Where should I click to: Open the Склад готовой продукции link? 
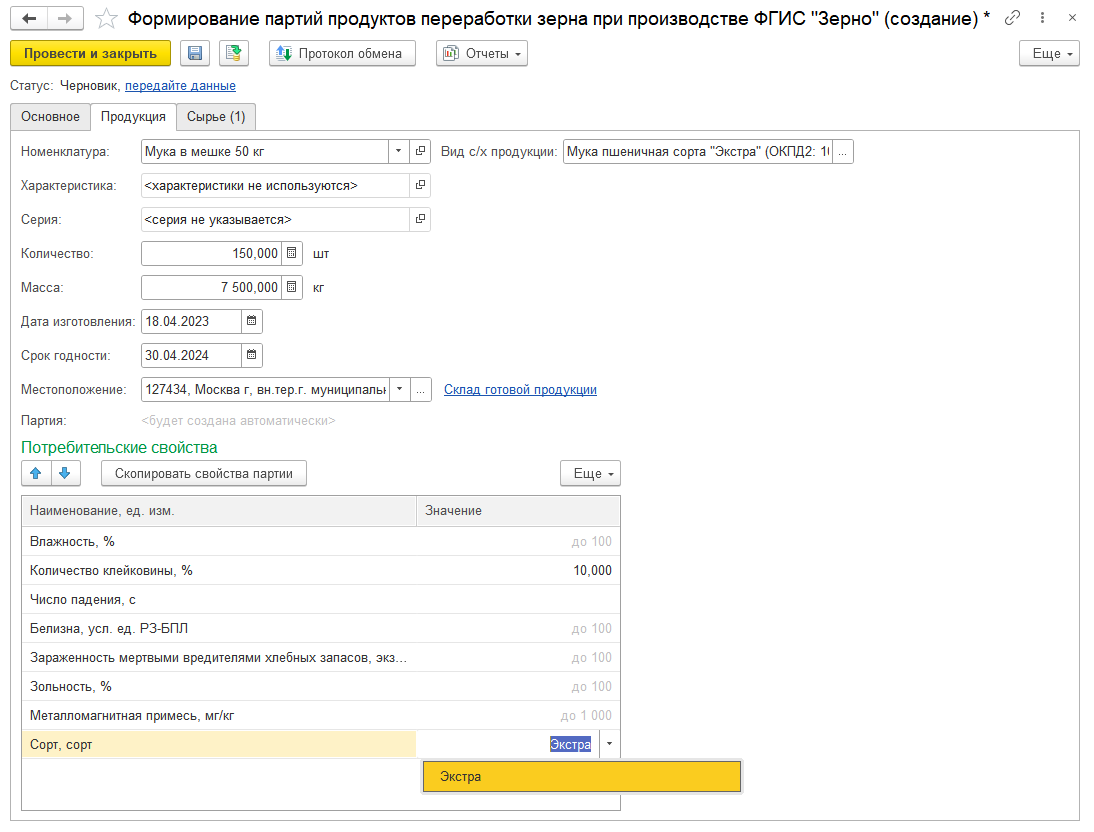point(520,390)
